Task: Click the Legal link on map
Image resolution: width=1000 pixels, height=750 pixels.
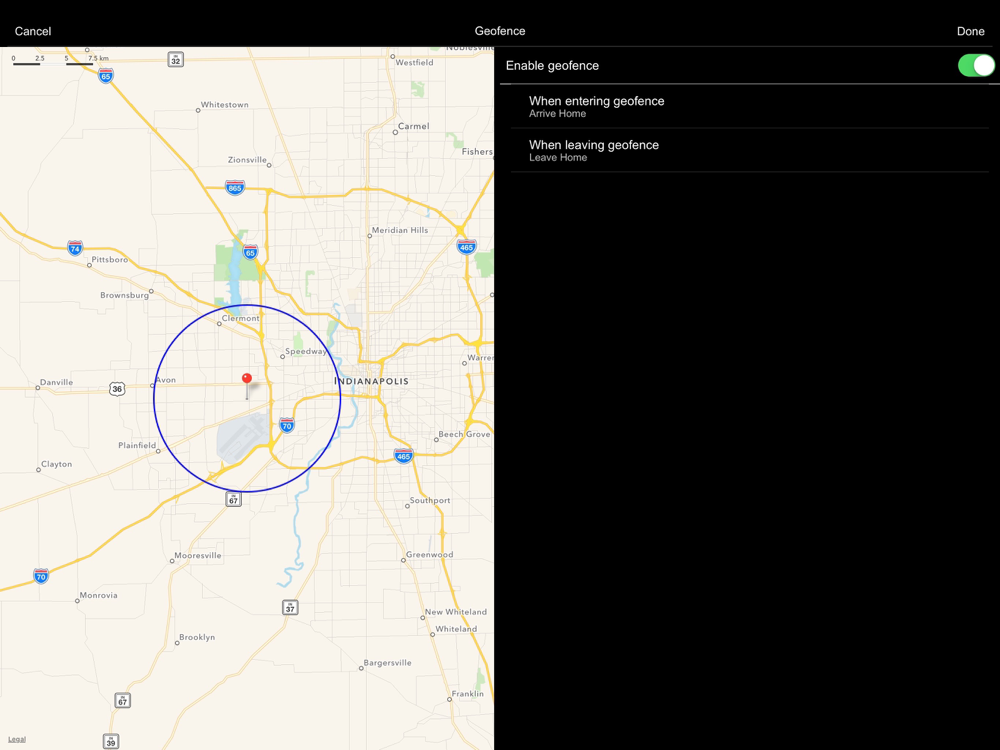Action: coord(17,739)
